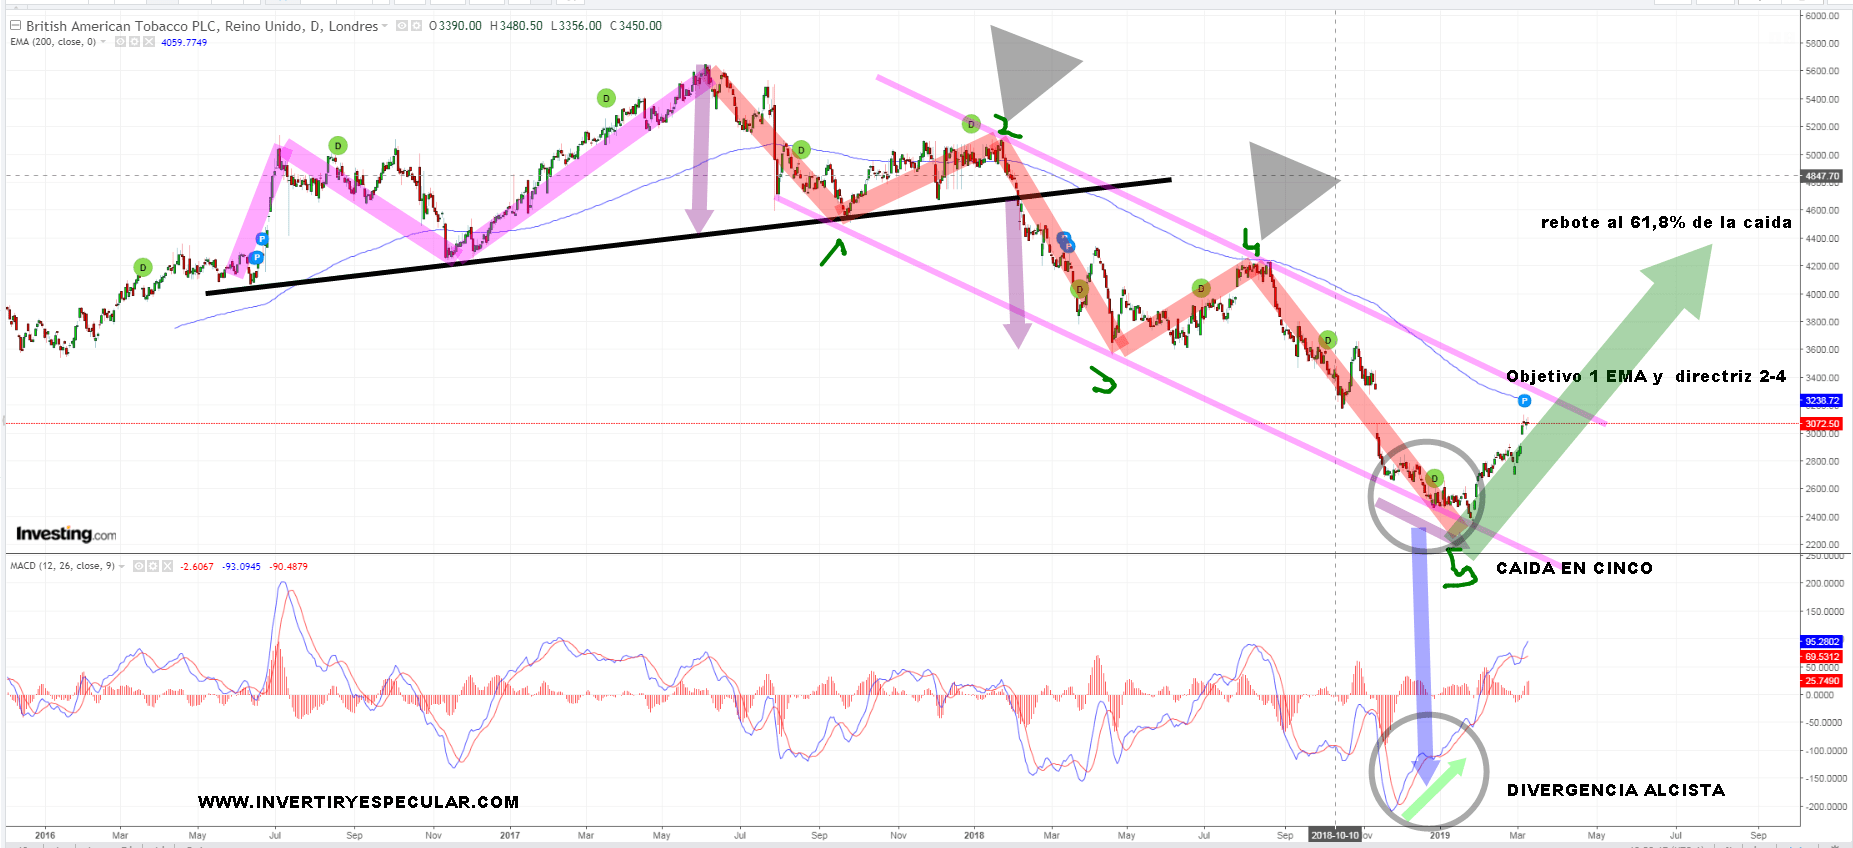This screenshot has height=848, width=1853.
Task: Hide the MACD indicator with eye icon
Action: click(139, 566)
